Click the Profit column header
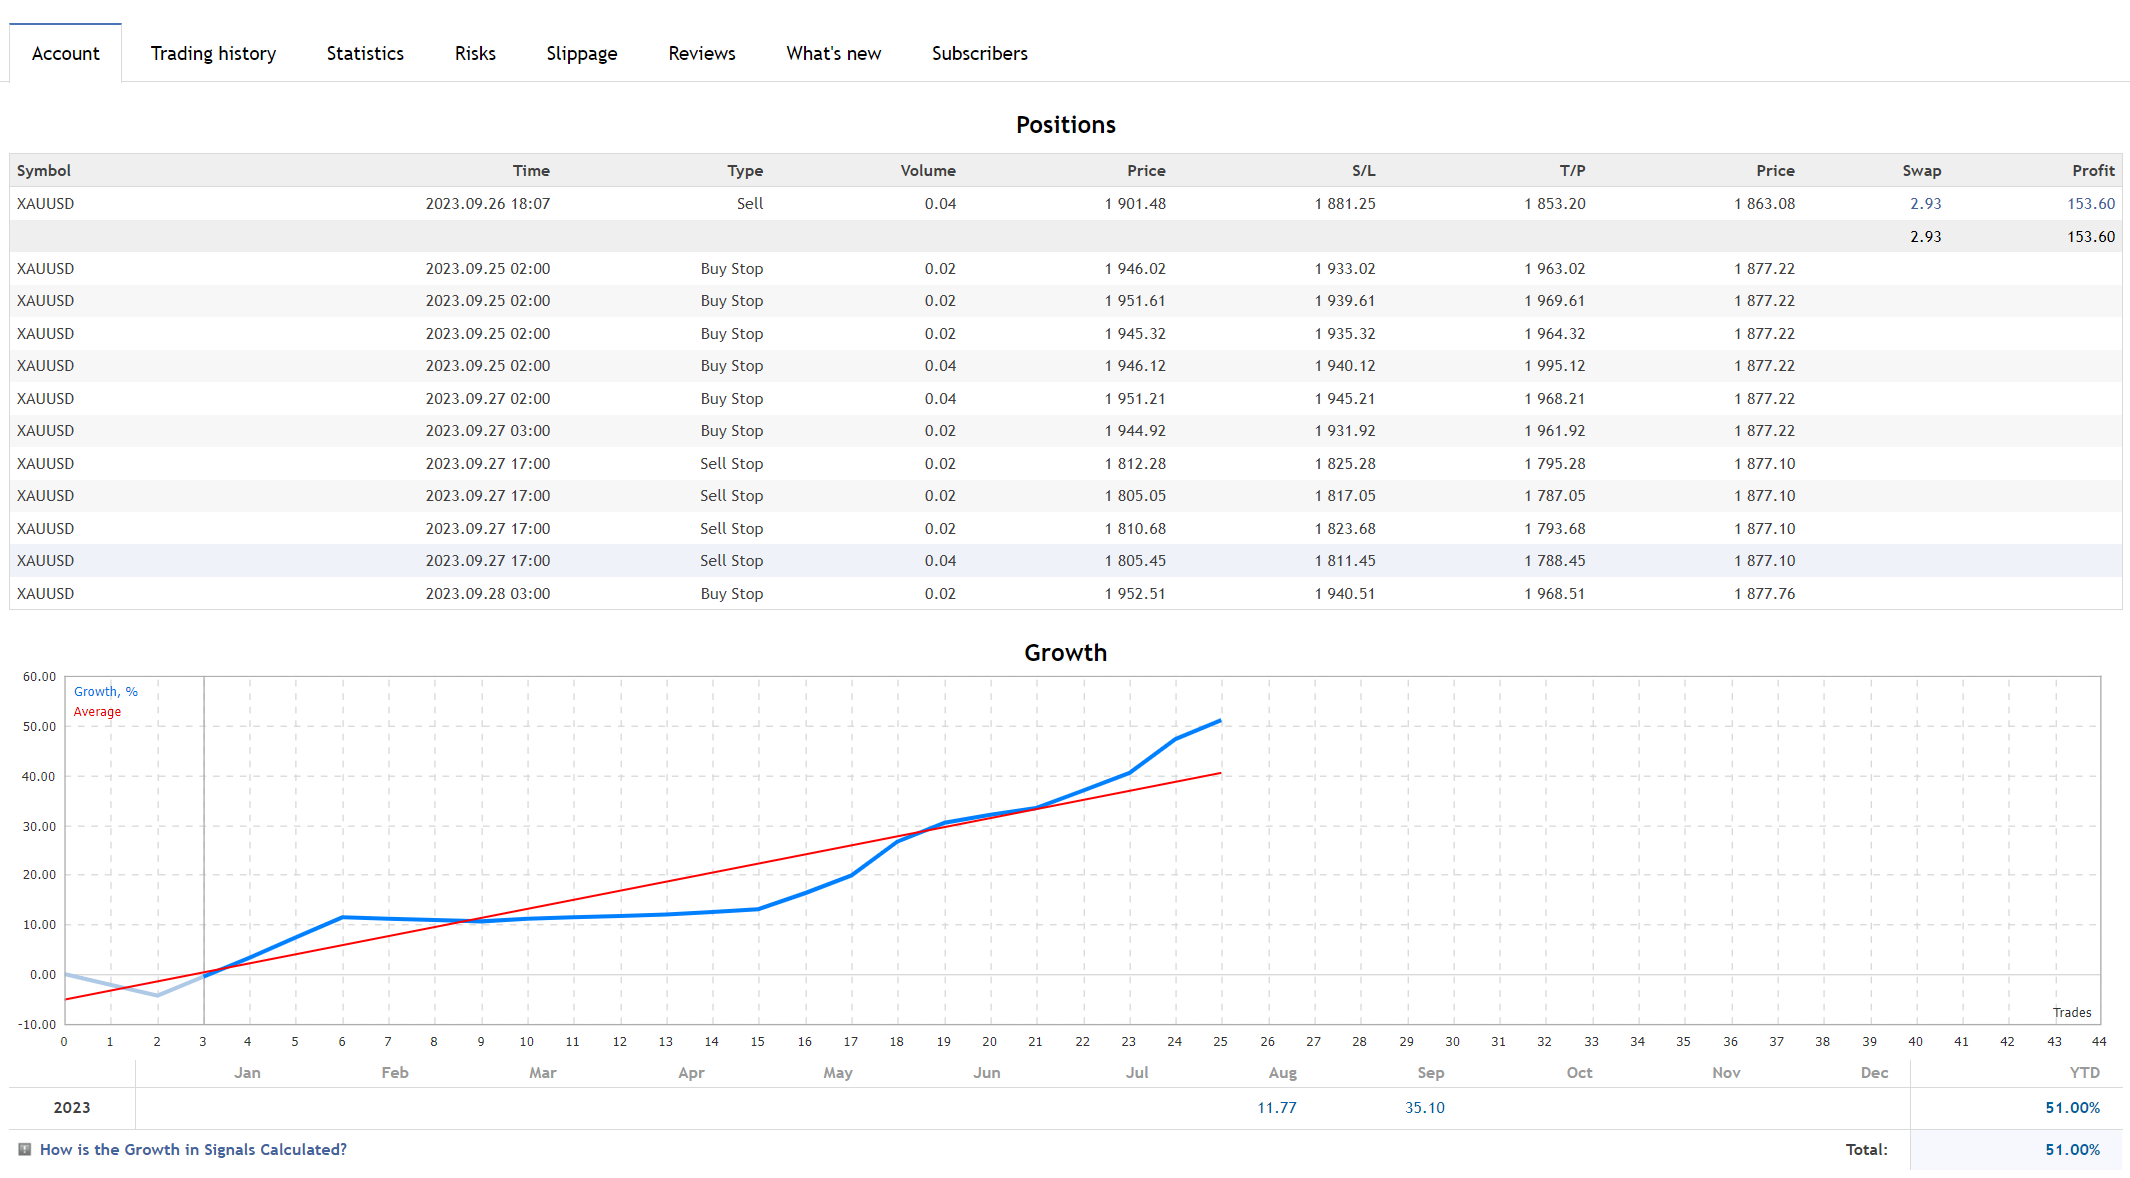This screenshot has width=2130, height=1178. pos(2092,171)
